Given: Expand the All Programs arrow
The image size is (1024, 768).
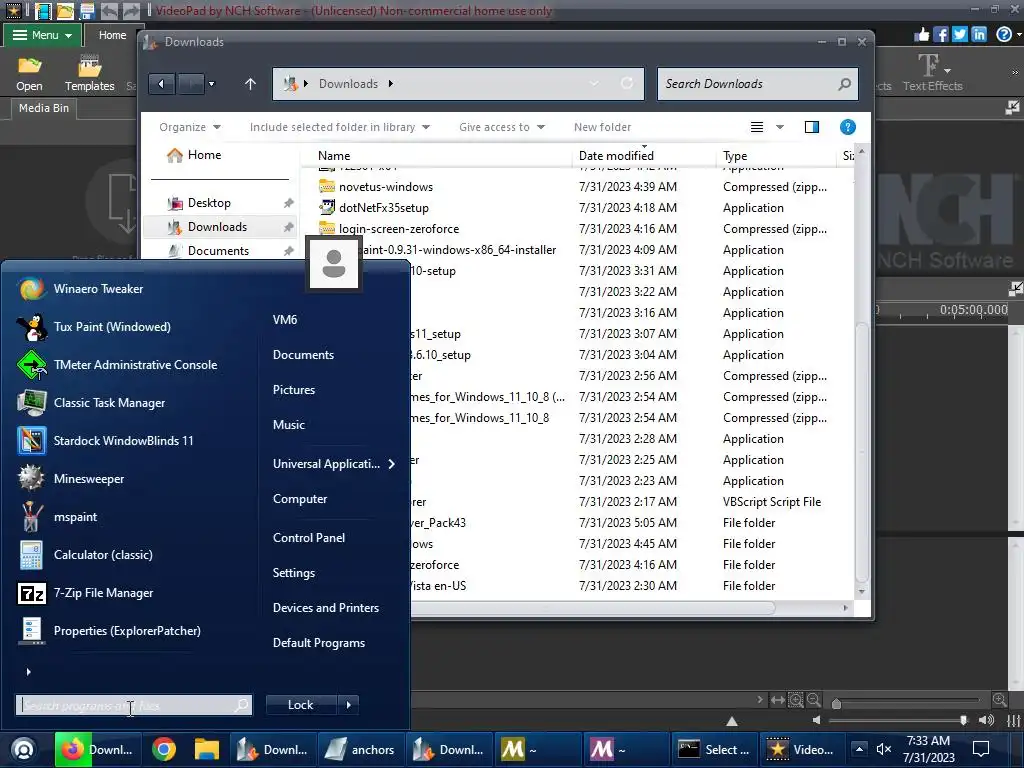Looking at the screenshot, I should (28, 672).
